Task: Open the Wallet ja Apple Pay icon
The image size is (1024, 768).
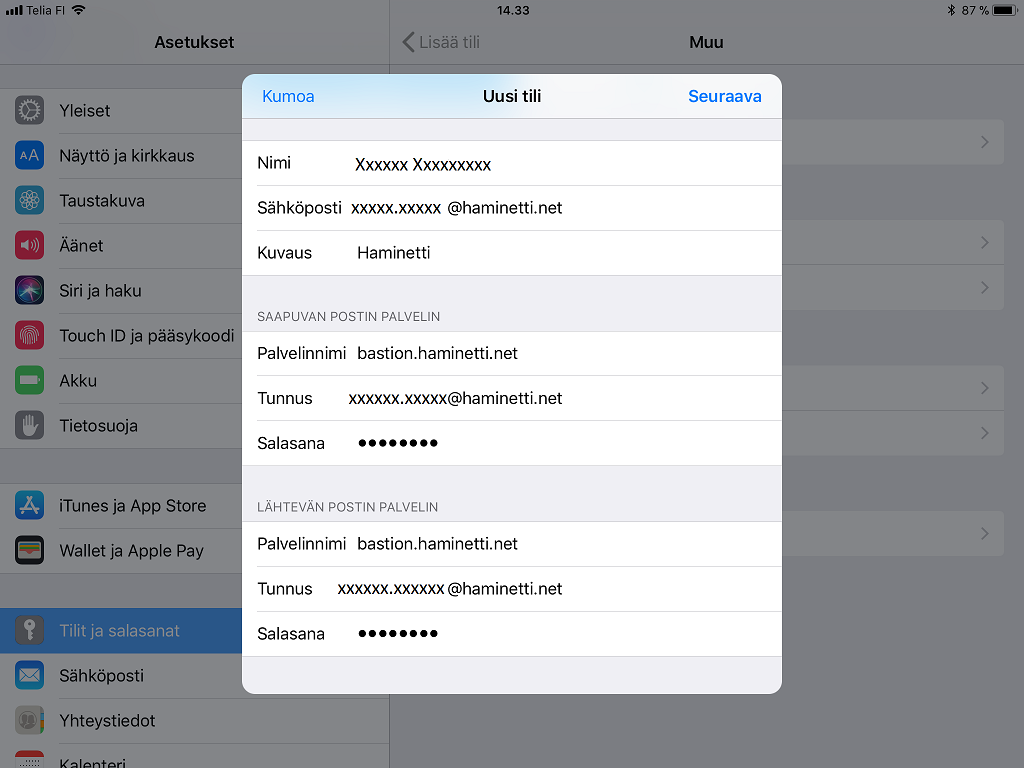Action: point(29,551)
